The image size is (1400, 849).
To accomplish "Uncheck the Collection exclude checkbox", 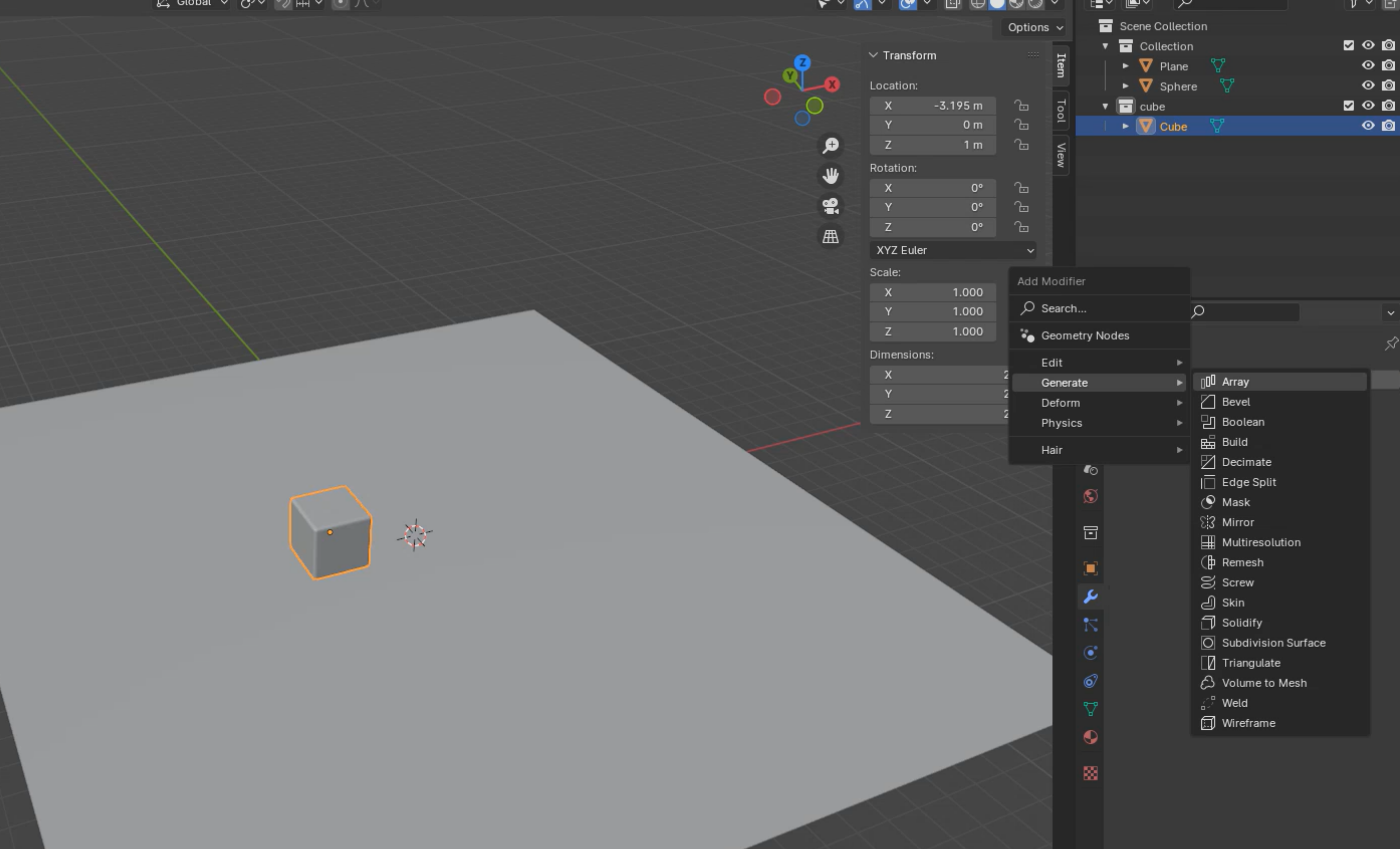I will (1348, 46).
